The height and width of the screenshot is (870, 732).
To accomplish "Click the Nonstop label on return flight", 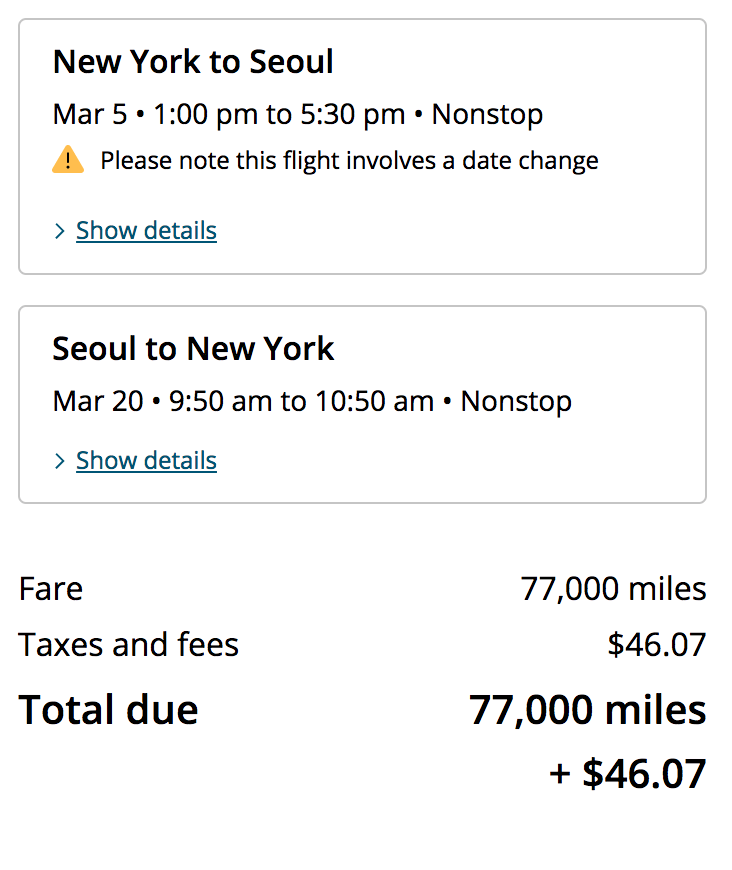I will click(x=516, y=402).
